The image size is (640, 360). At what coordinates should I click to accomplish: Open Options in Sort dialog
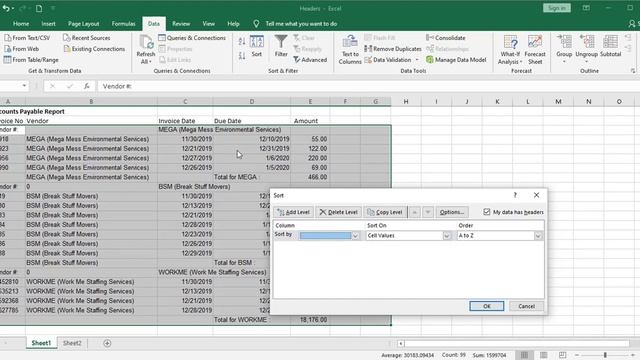click(451, 212)
